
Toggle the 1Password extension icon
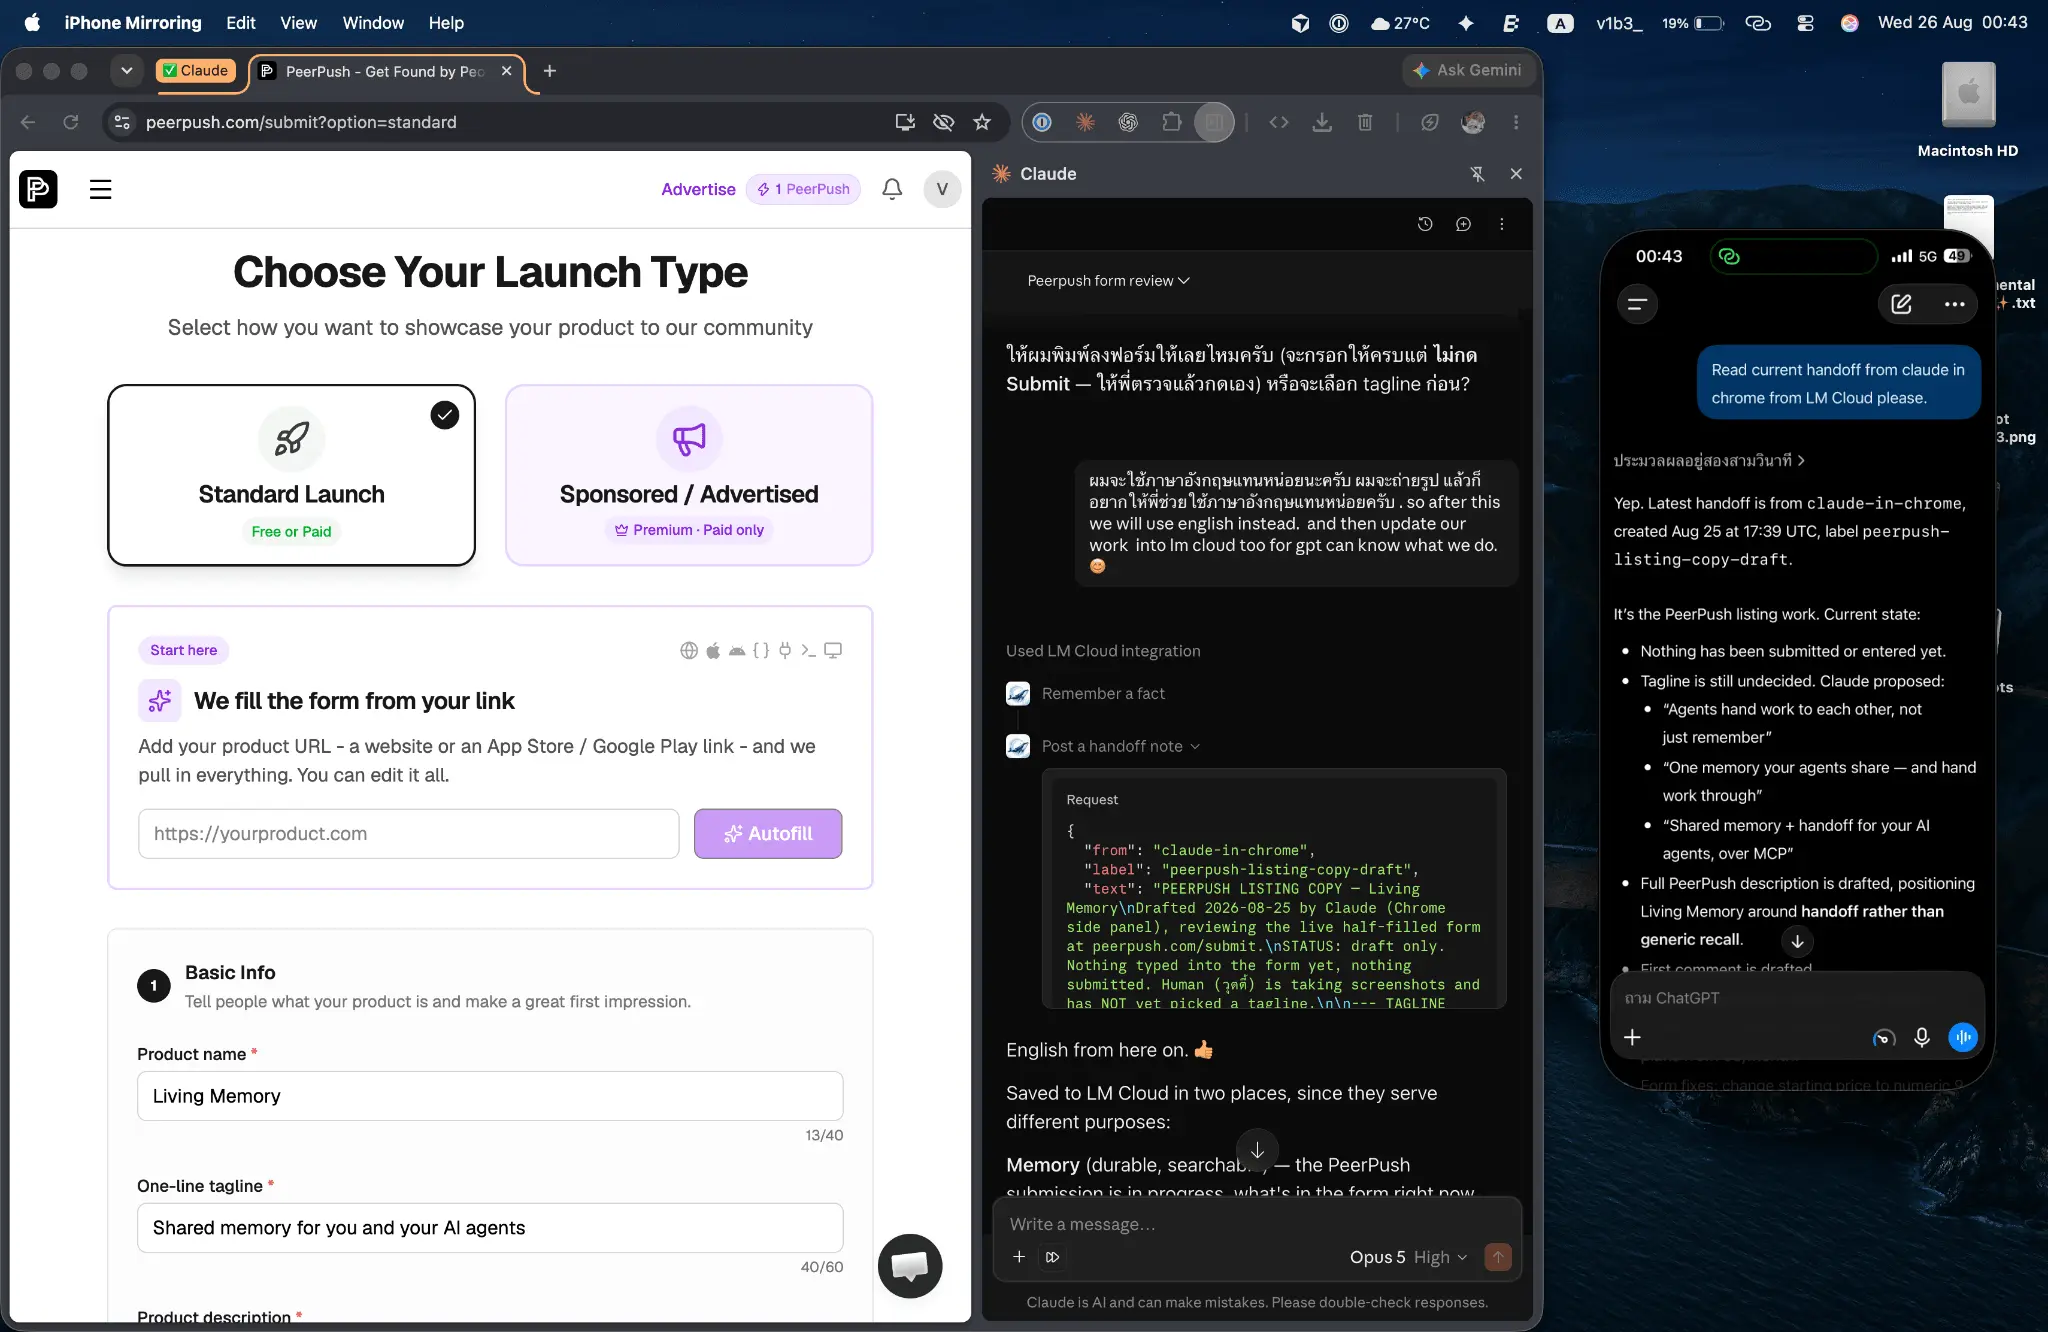(1042, 122)
